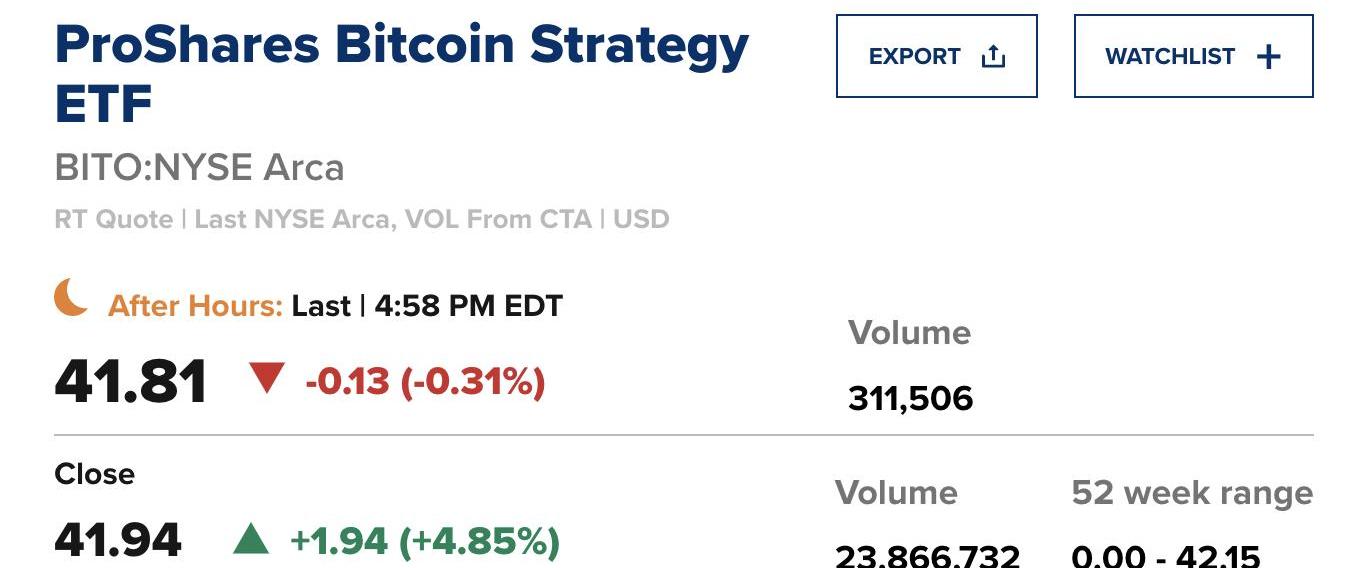Click the Close label
This screenshot has height=568, width=1352.
[94, 474]
